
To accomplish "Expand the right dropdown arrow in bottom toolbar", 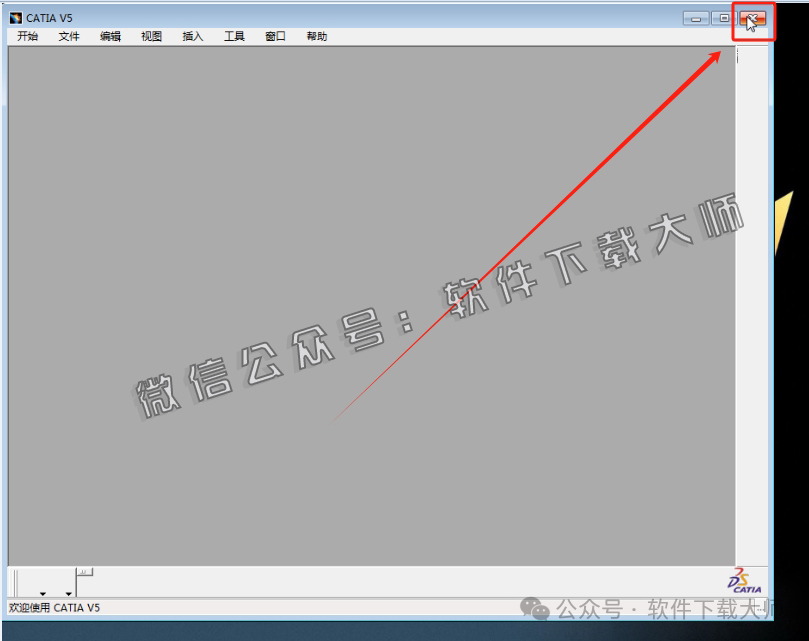I will (69, 594).
